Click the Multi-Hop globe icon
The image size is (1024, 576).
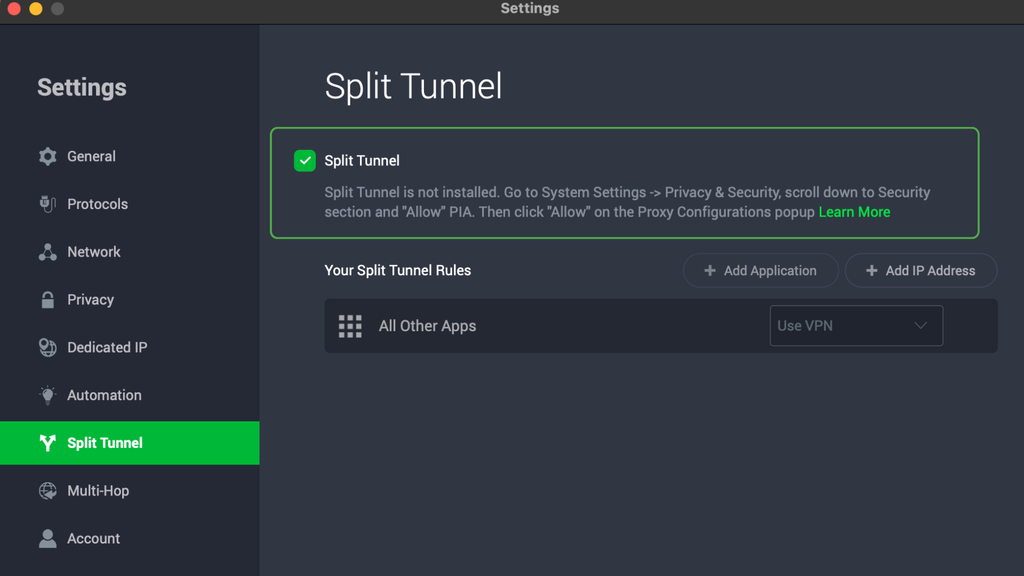pyautogui.click(x=47, y=490)
